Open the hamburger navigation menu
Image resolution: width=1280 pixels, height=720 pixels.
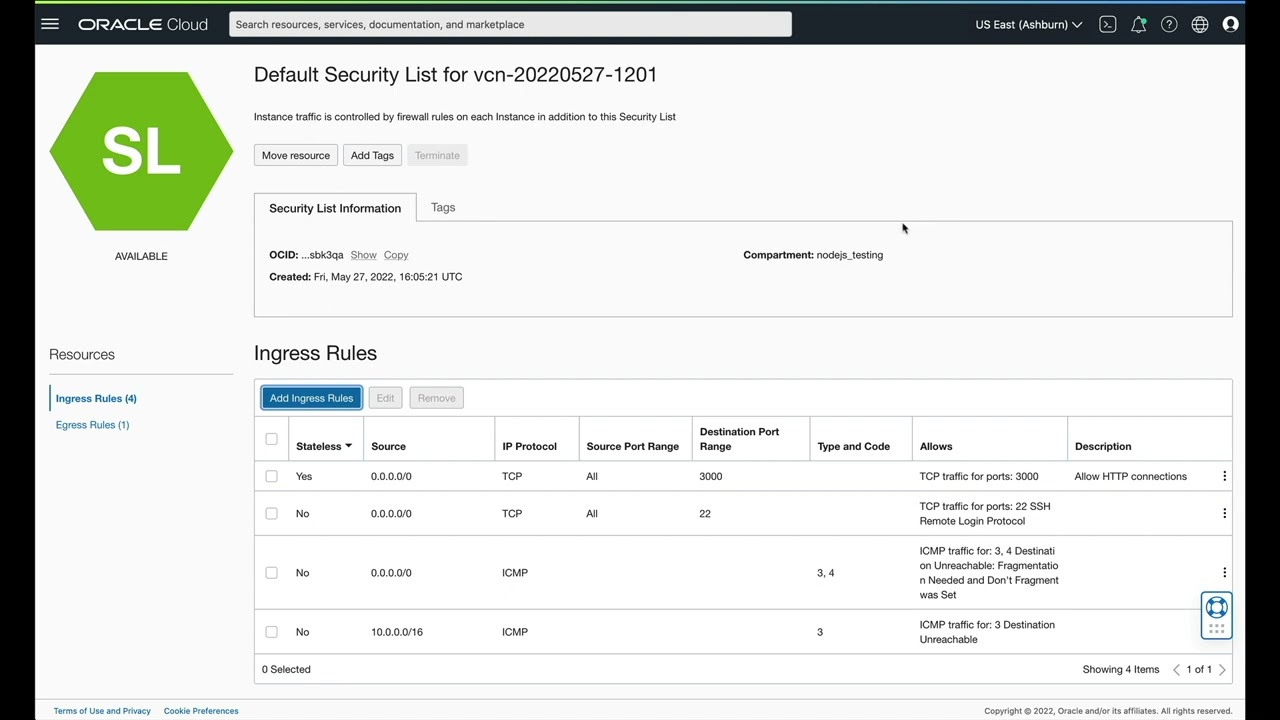pos(50,24)
